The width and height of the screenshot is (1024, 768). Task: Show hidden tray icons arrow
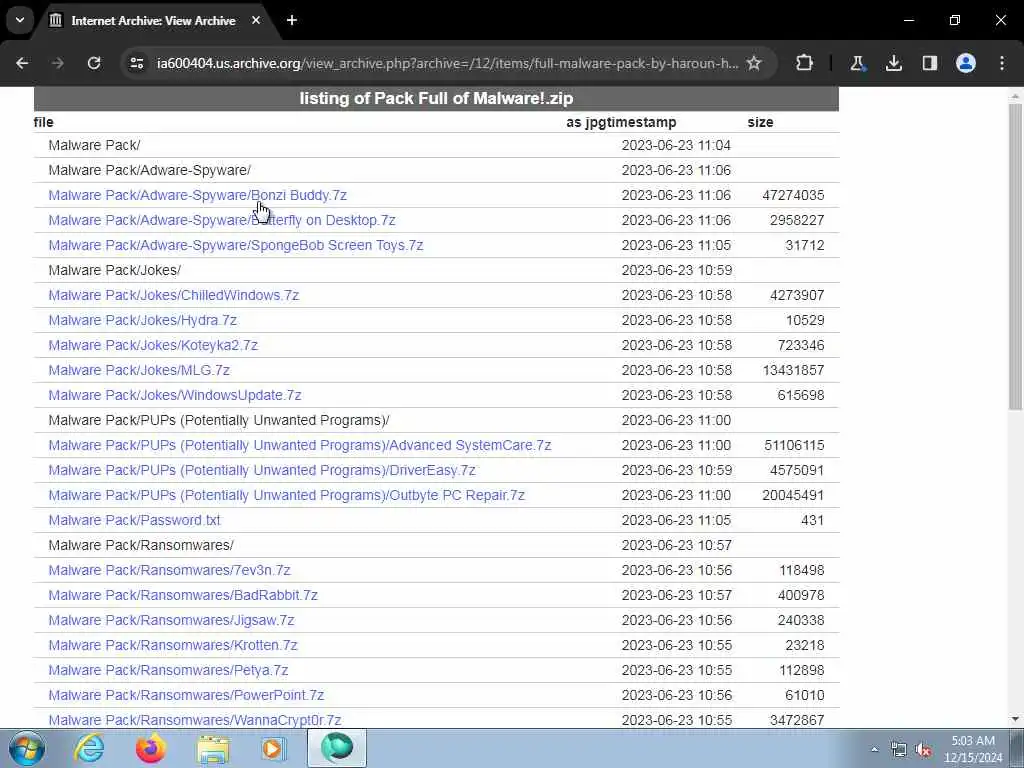point(874,749)
